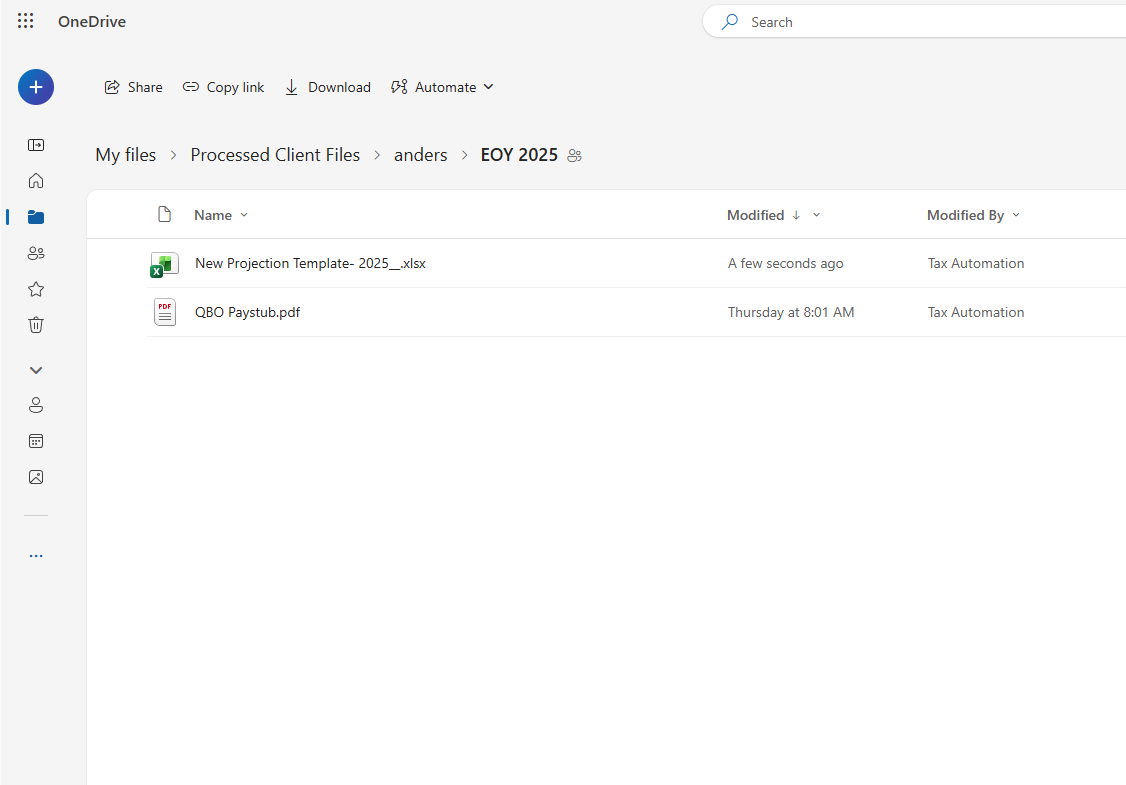Open the Shared people icon in sidebar
1126x785 pixels.
(x=36, y=253)
